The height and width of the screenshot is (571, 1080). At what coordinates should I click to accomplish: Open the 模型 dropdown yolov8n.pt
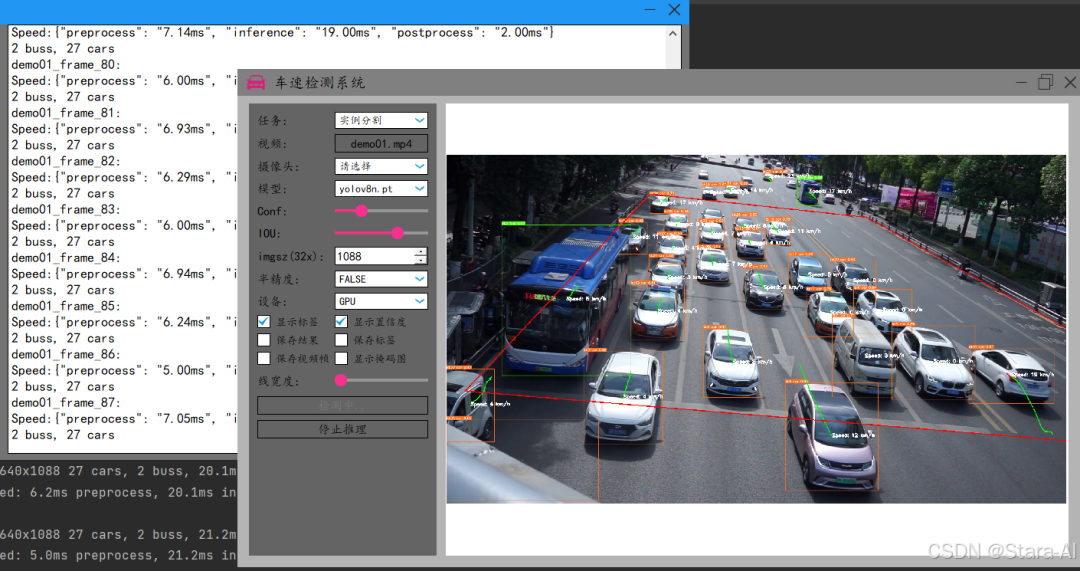pos(381,189)
